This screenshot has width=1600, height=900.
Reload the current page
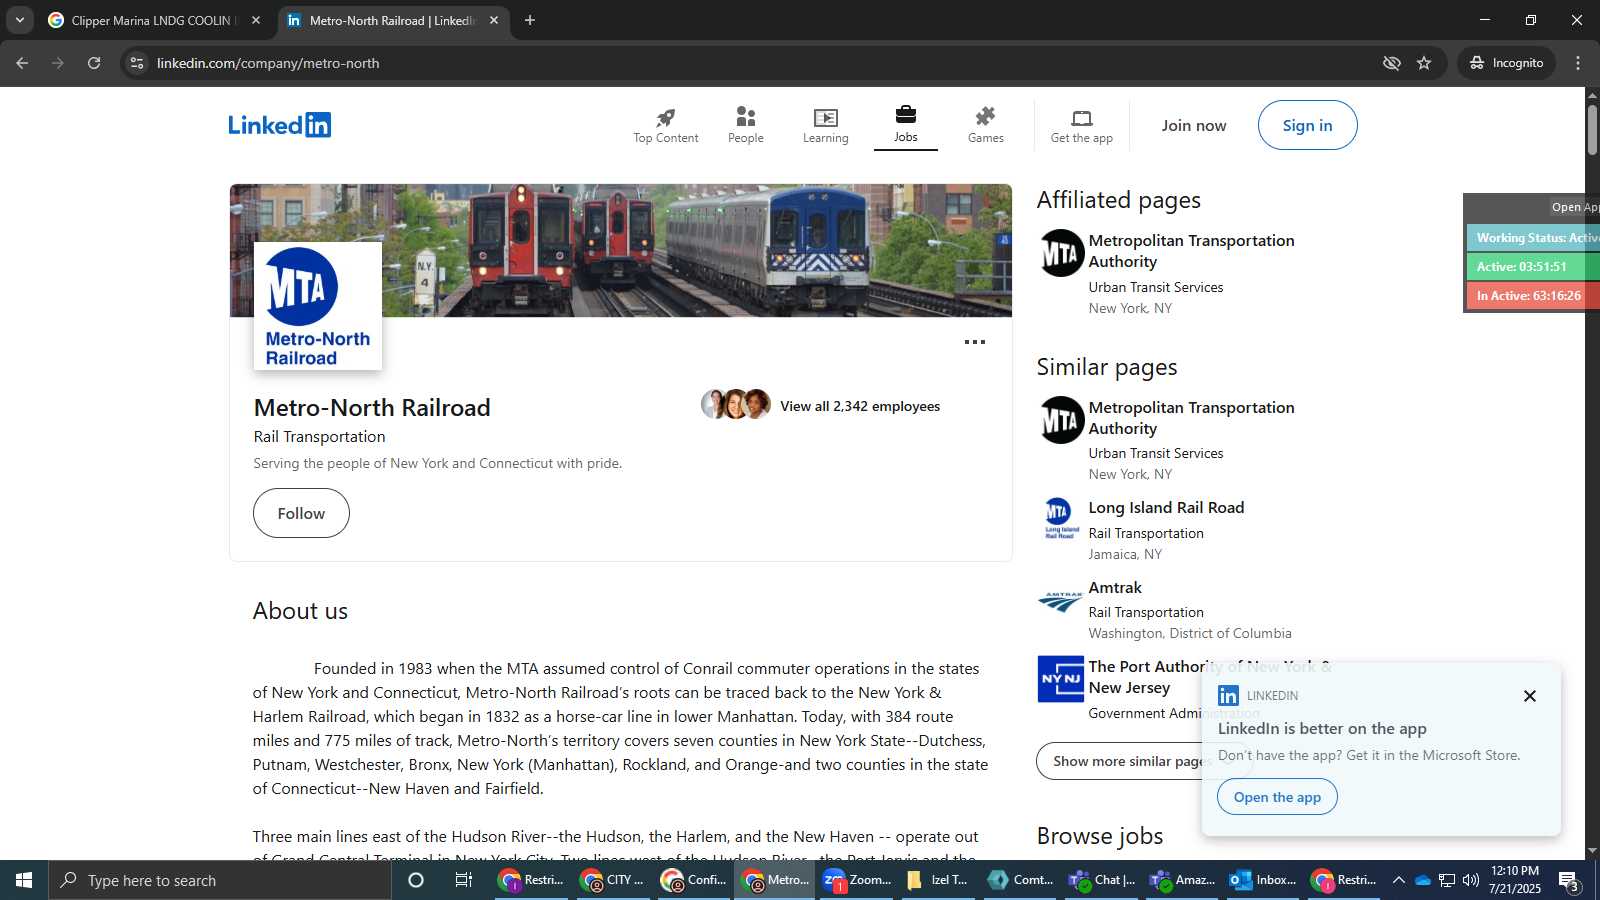click(x=94, y=63)
